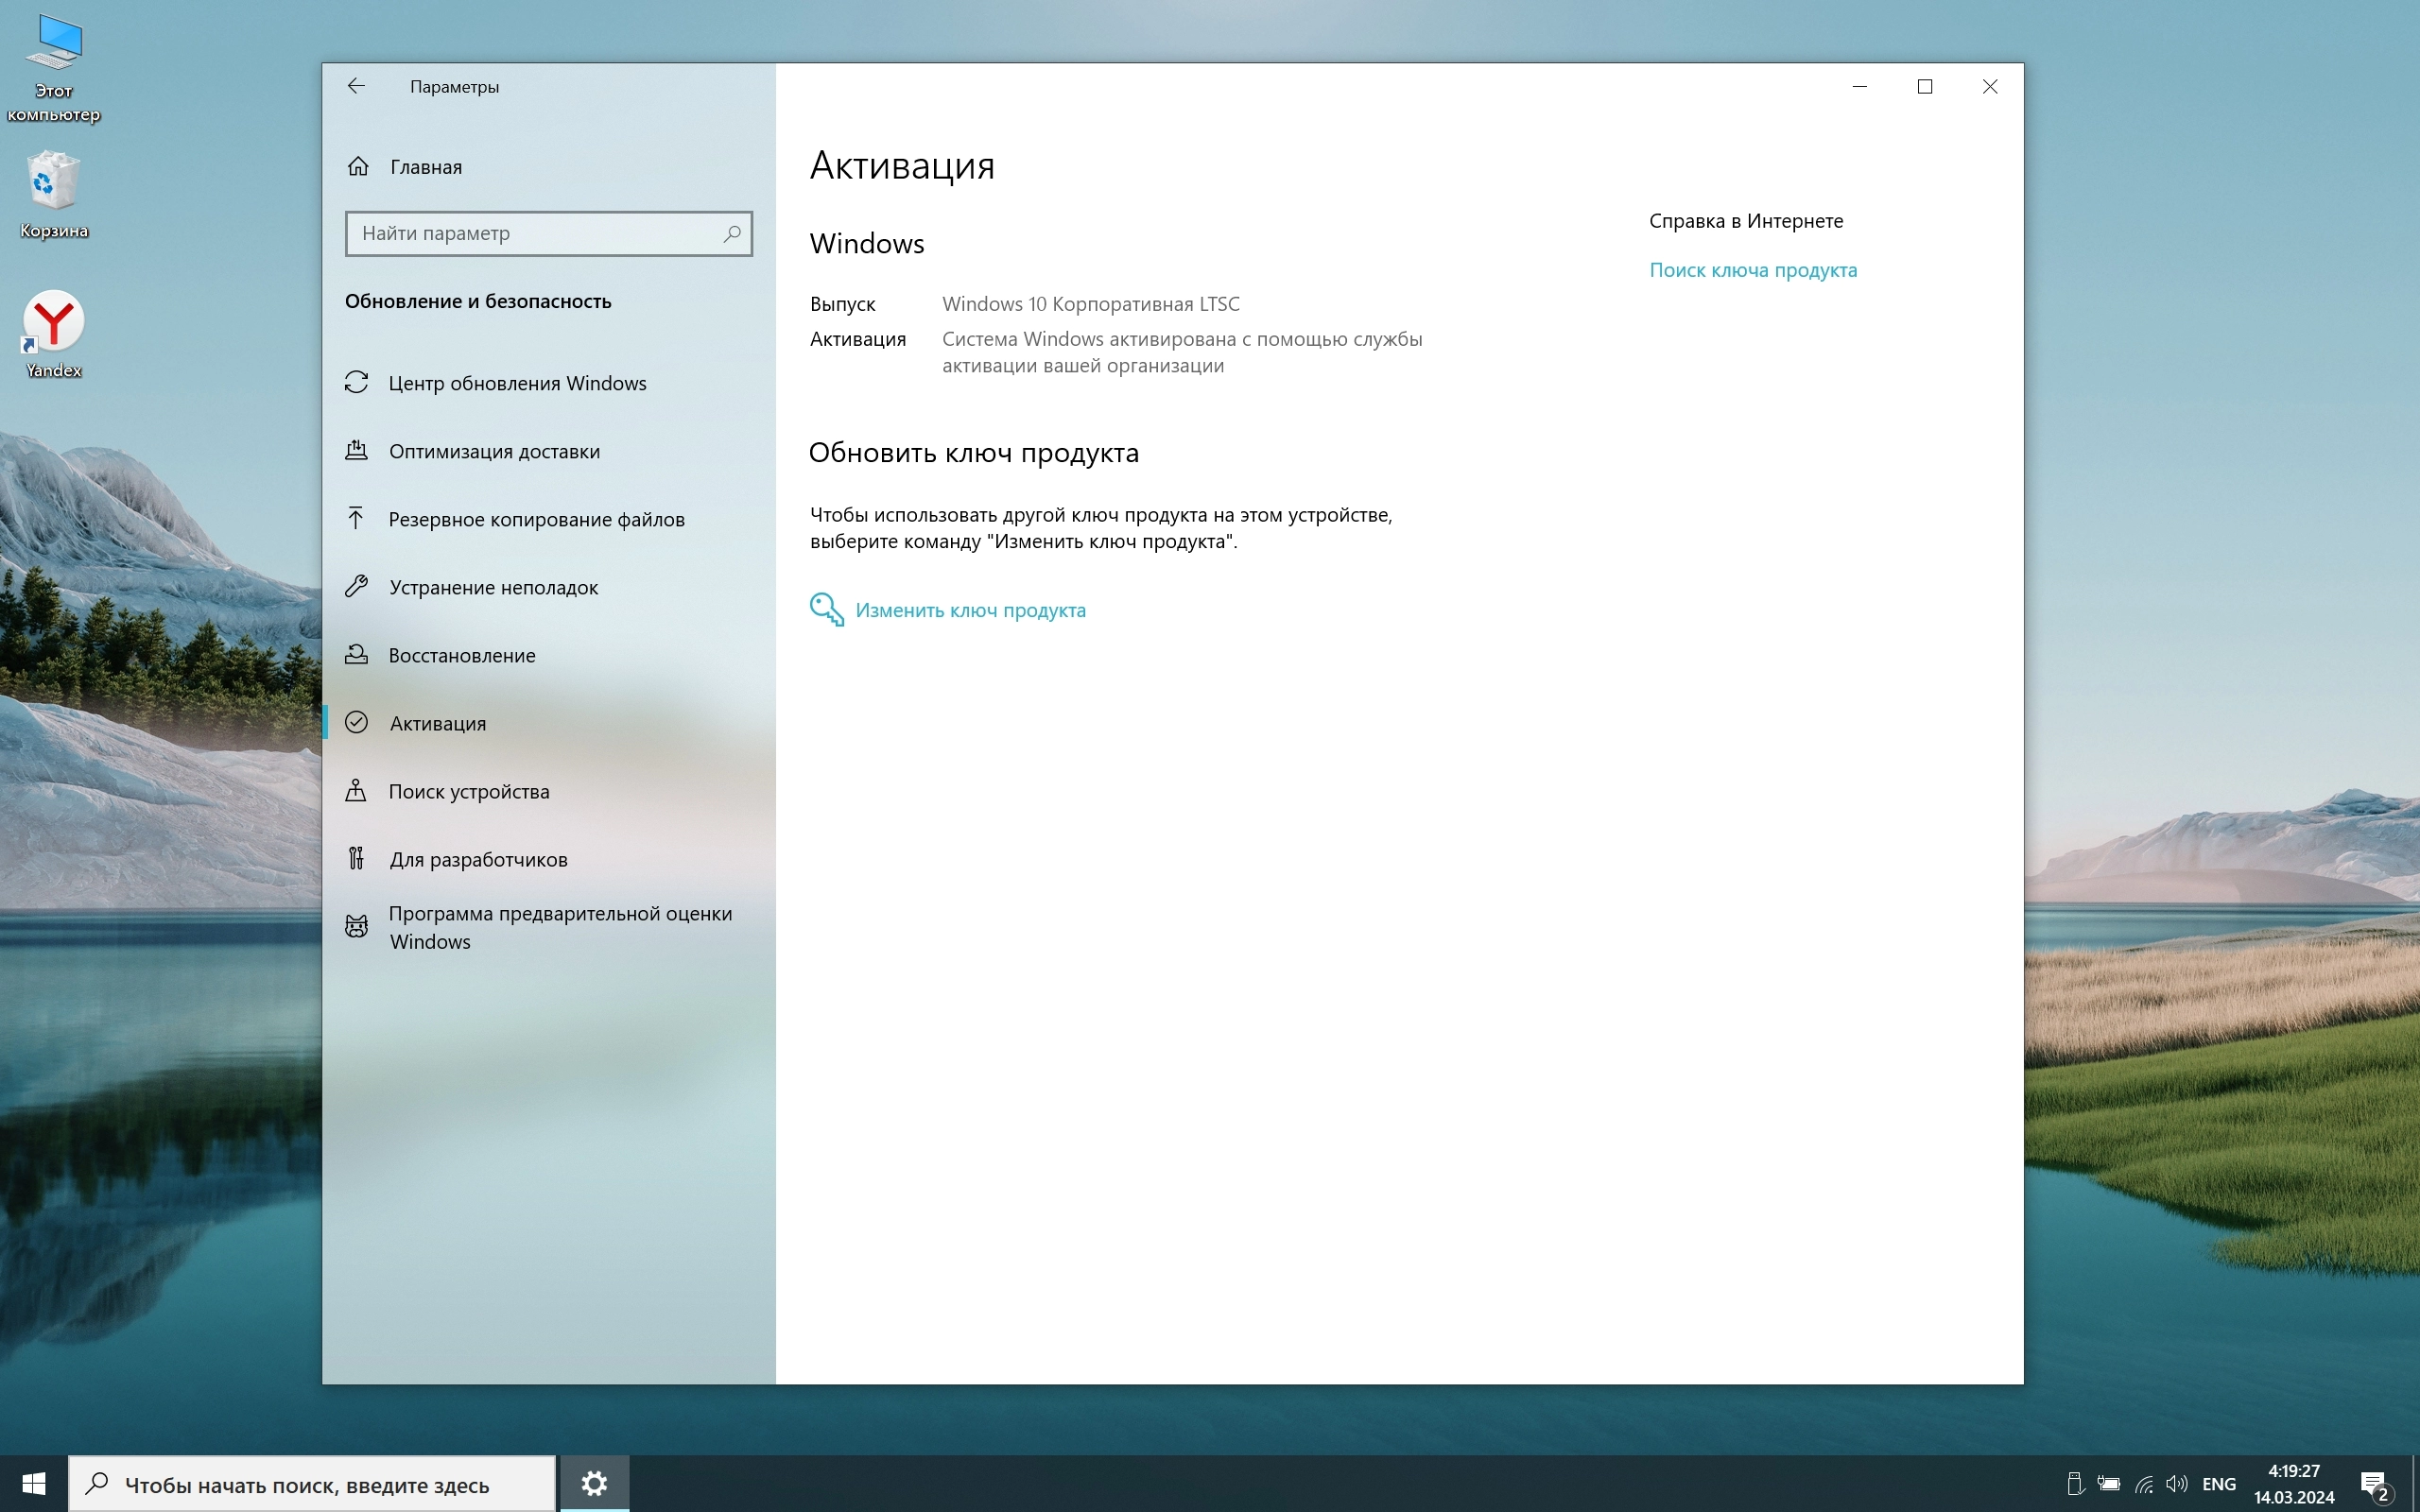Image resolution: width=2420 pixels, height=1512 pixels.
Task: Click the wrench icon for Устранение неполадок
Action: [x=357, y=587]
